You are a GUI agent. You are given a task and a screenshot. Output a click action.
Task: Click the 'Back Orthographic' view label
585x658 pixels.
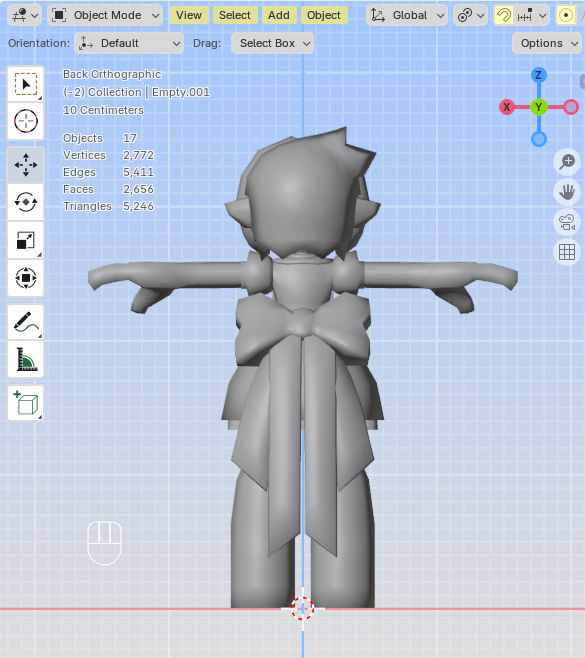tap(112, 74)
